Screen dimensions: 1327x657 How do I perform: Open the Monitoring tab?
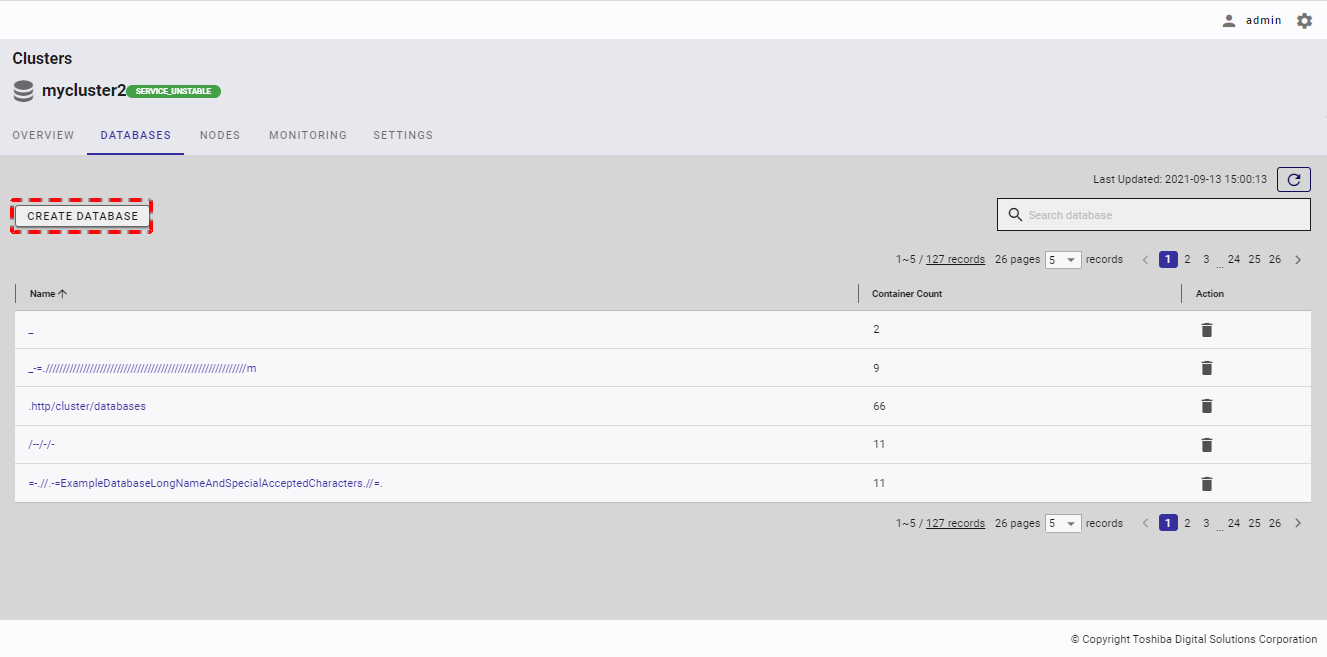308,135
